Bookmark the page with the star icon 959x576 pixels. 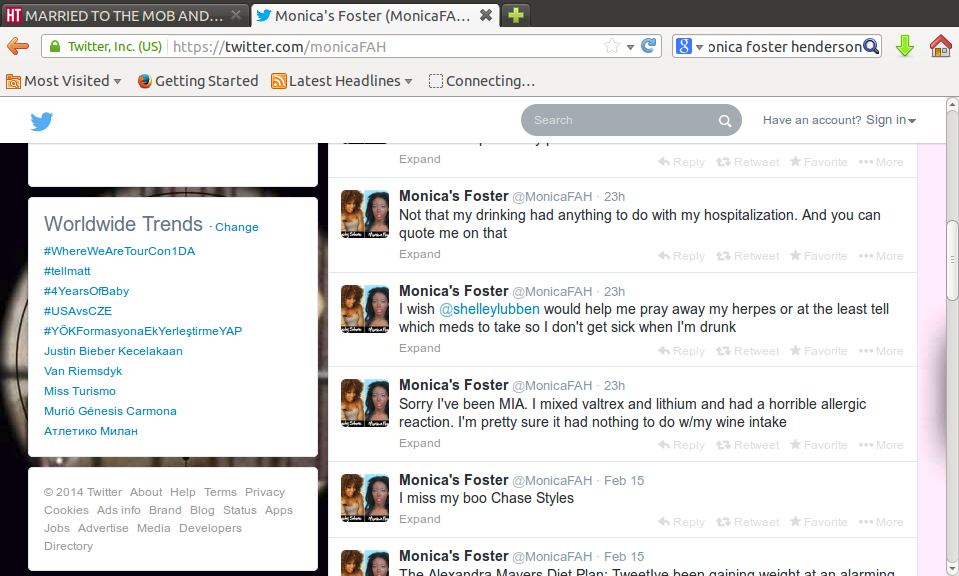point(612,46)
